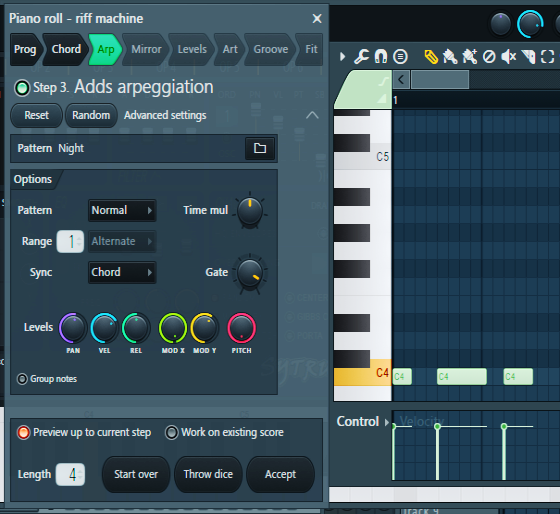Click the longest C4 note in piano roll
Screen dimensions: 560x514
462,377
